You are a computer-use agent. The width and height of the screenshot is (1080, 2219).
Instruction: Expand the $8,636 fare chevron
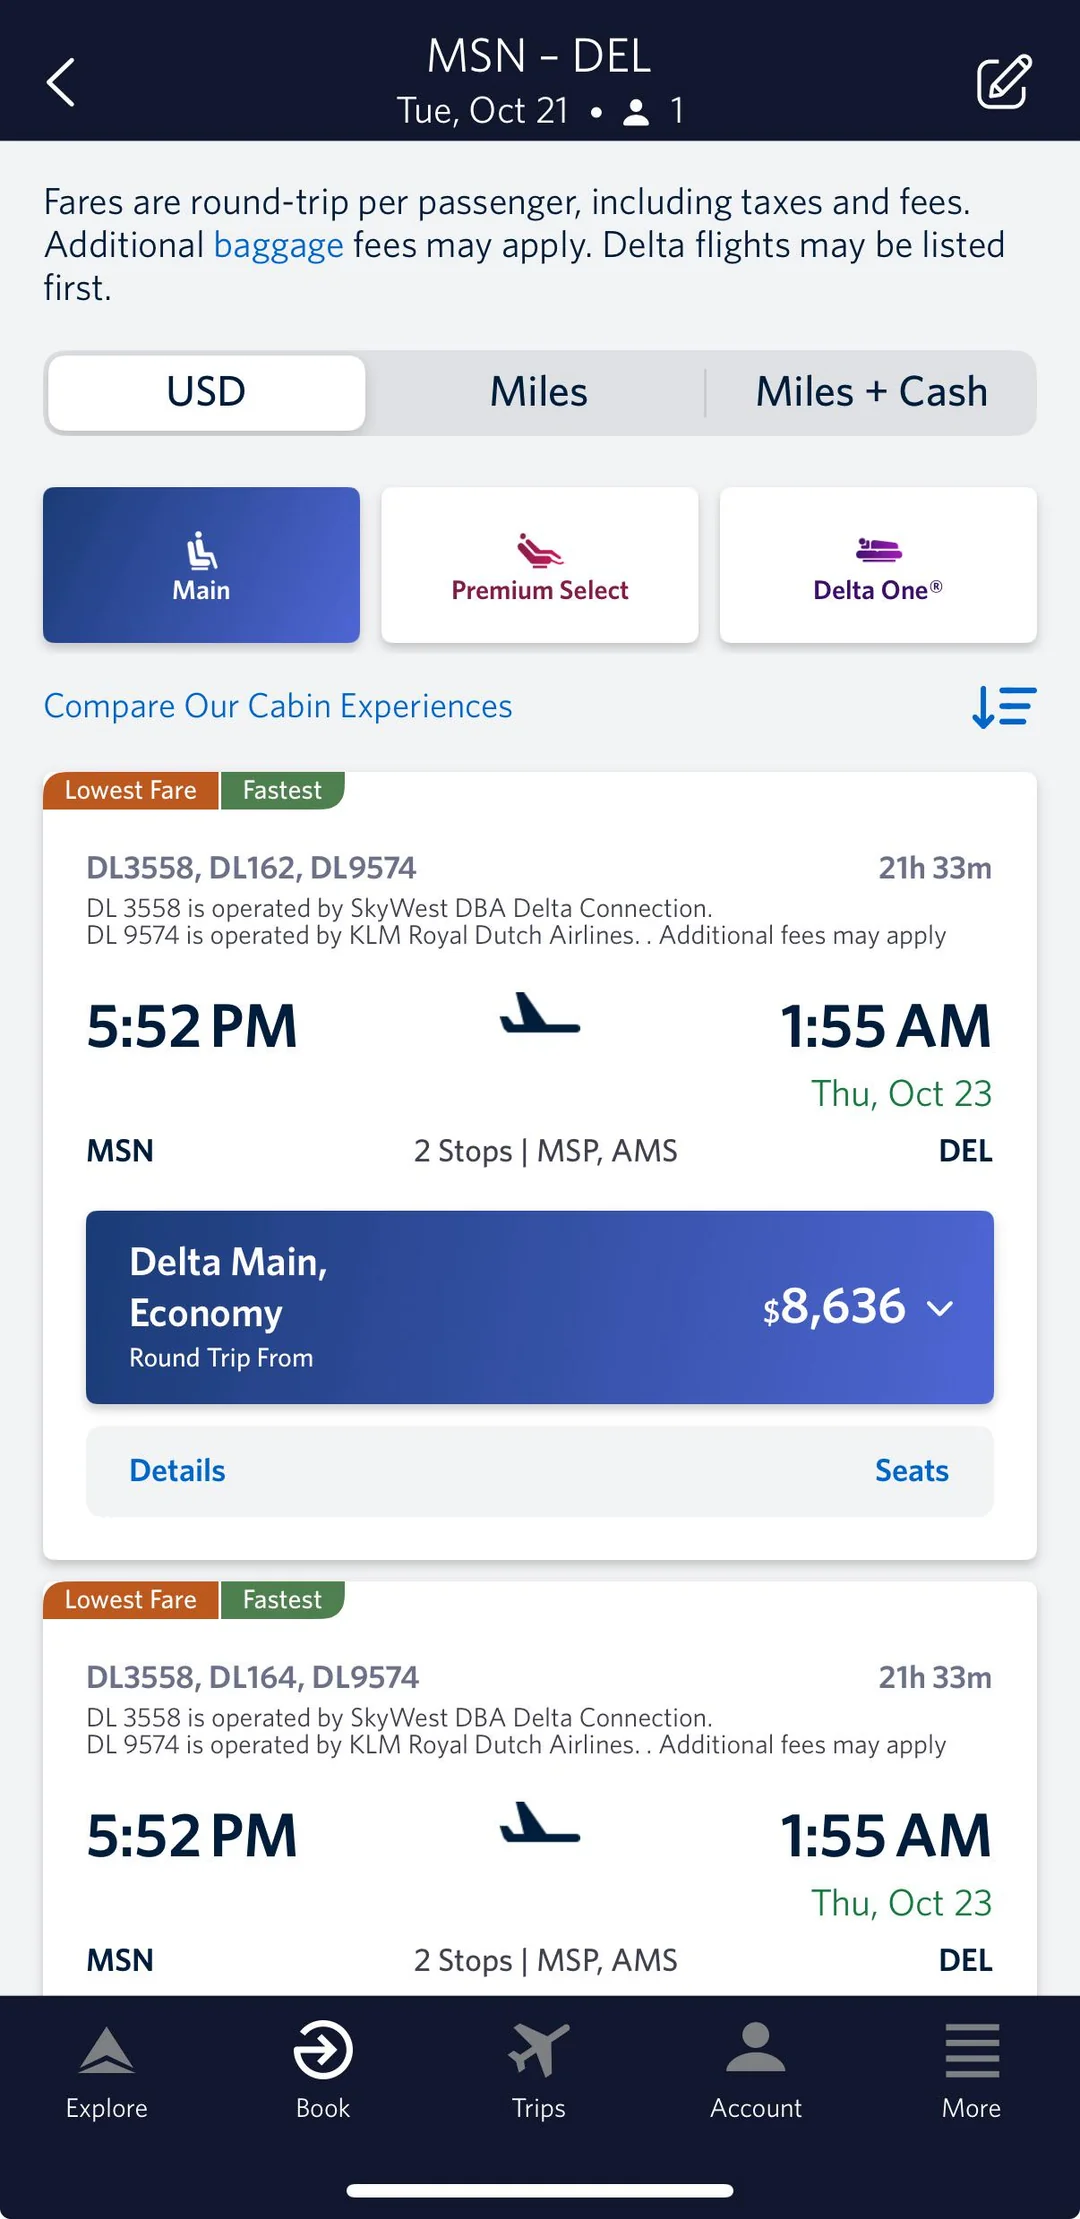click(x=940, y=1308)
